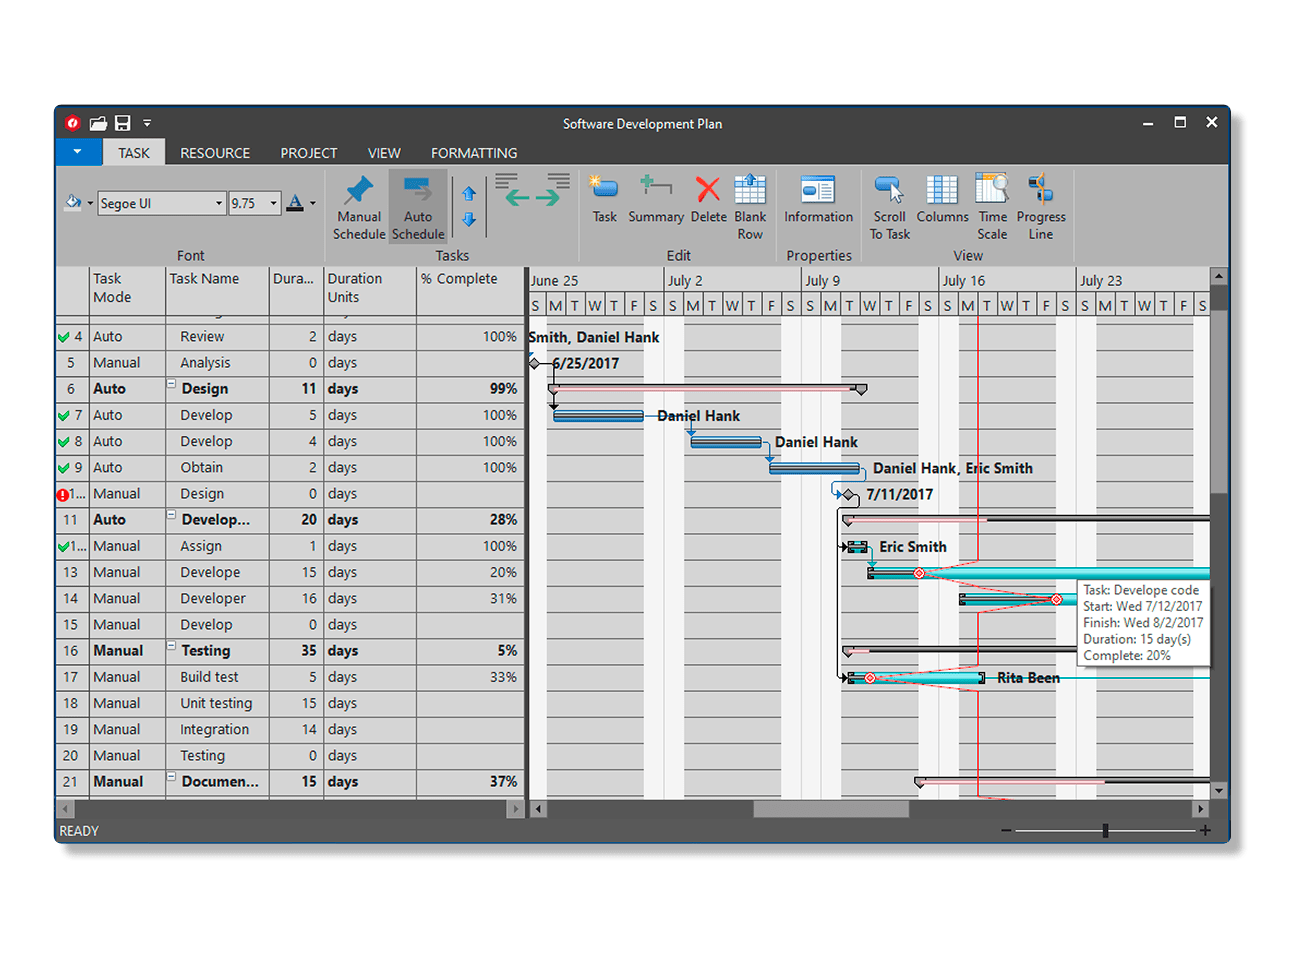The height and width of the screenshot is (957, 1290).
Task: Insert a Blank Row
Action: [750, 205]
